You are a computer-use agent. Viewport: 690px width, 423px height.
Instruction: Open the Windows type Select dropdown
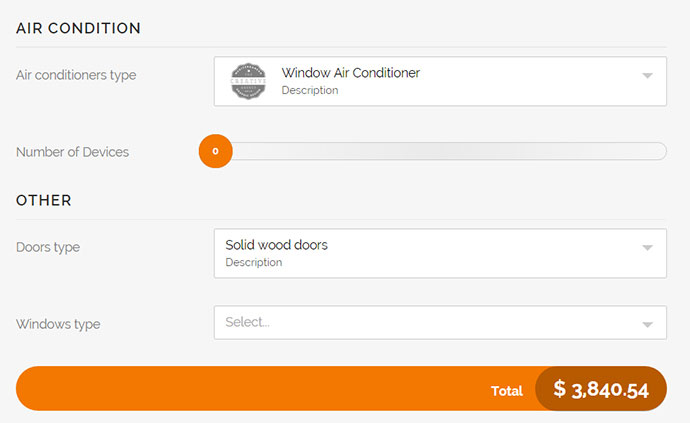440,323
